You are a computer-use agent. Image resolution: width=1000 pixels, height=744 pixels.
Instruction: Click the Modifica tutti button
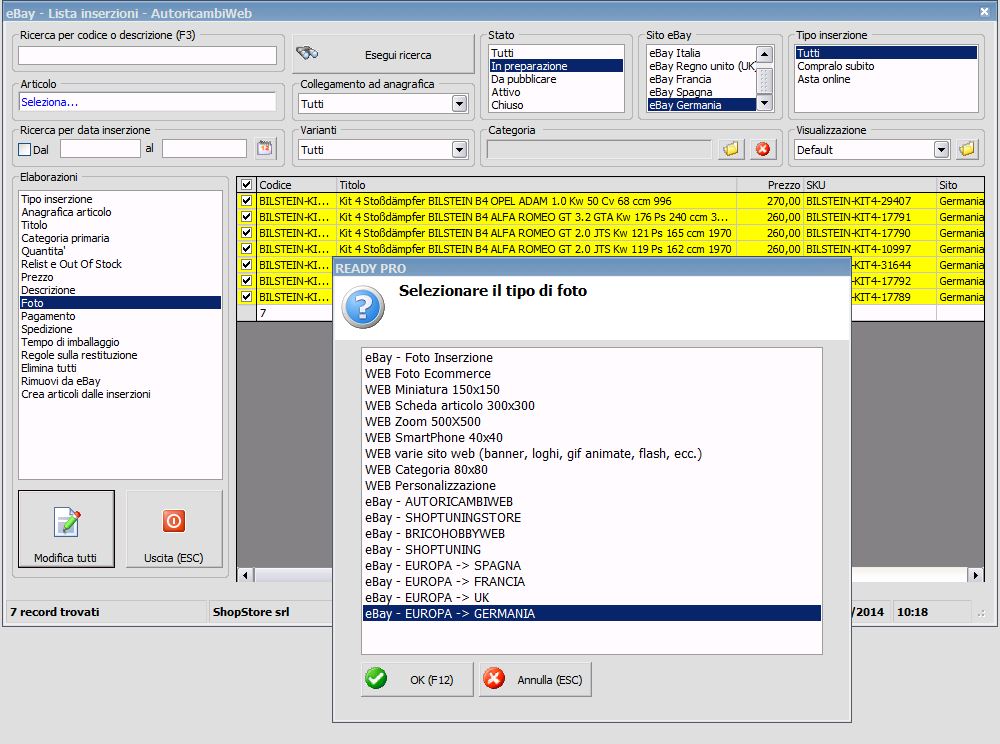[66, 529]
